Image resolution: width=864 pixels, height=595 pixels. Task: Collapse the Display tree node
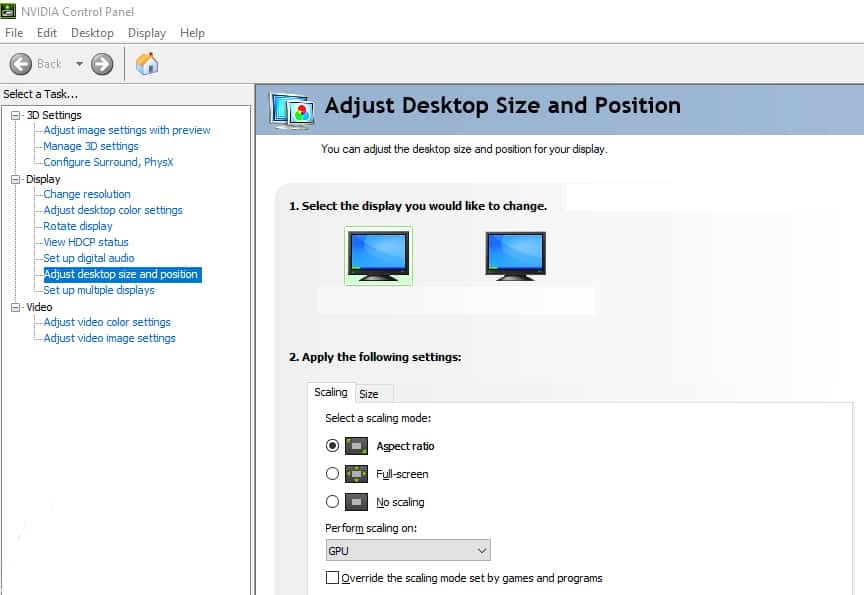pos(16,179)
